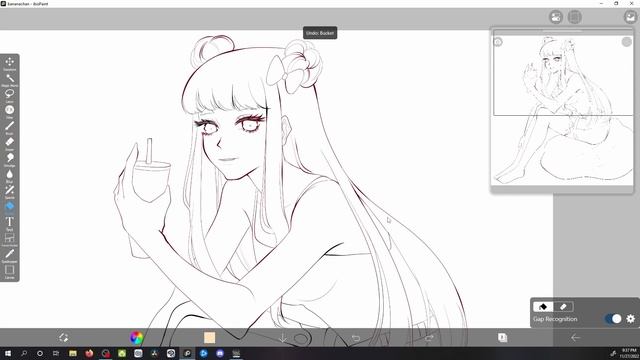Select the eraser mode button in bucket panel
Image resolution: width=640 pixels, height=360 pixels.
pyautogui.click(x=563, y=307)
